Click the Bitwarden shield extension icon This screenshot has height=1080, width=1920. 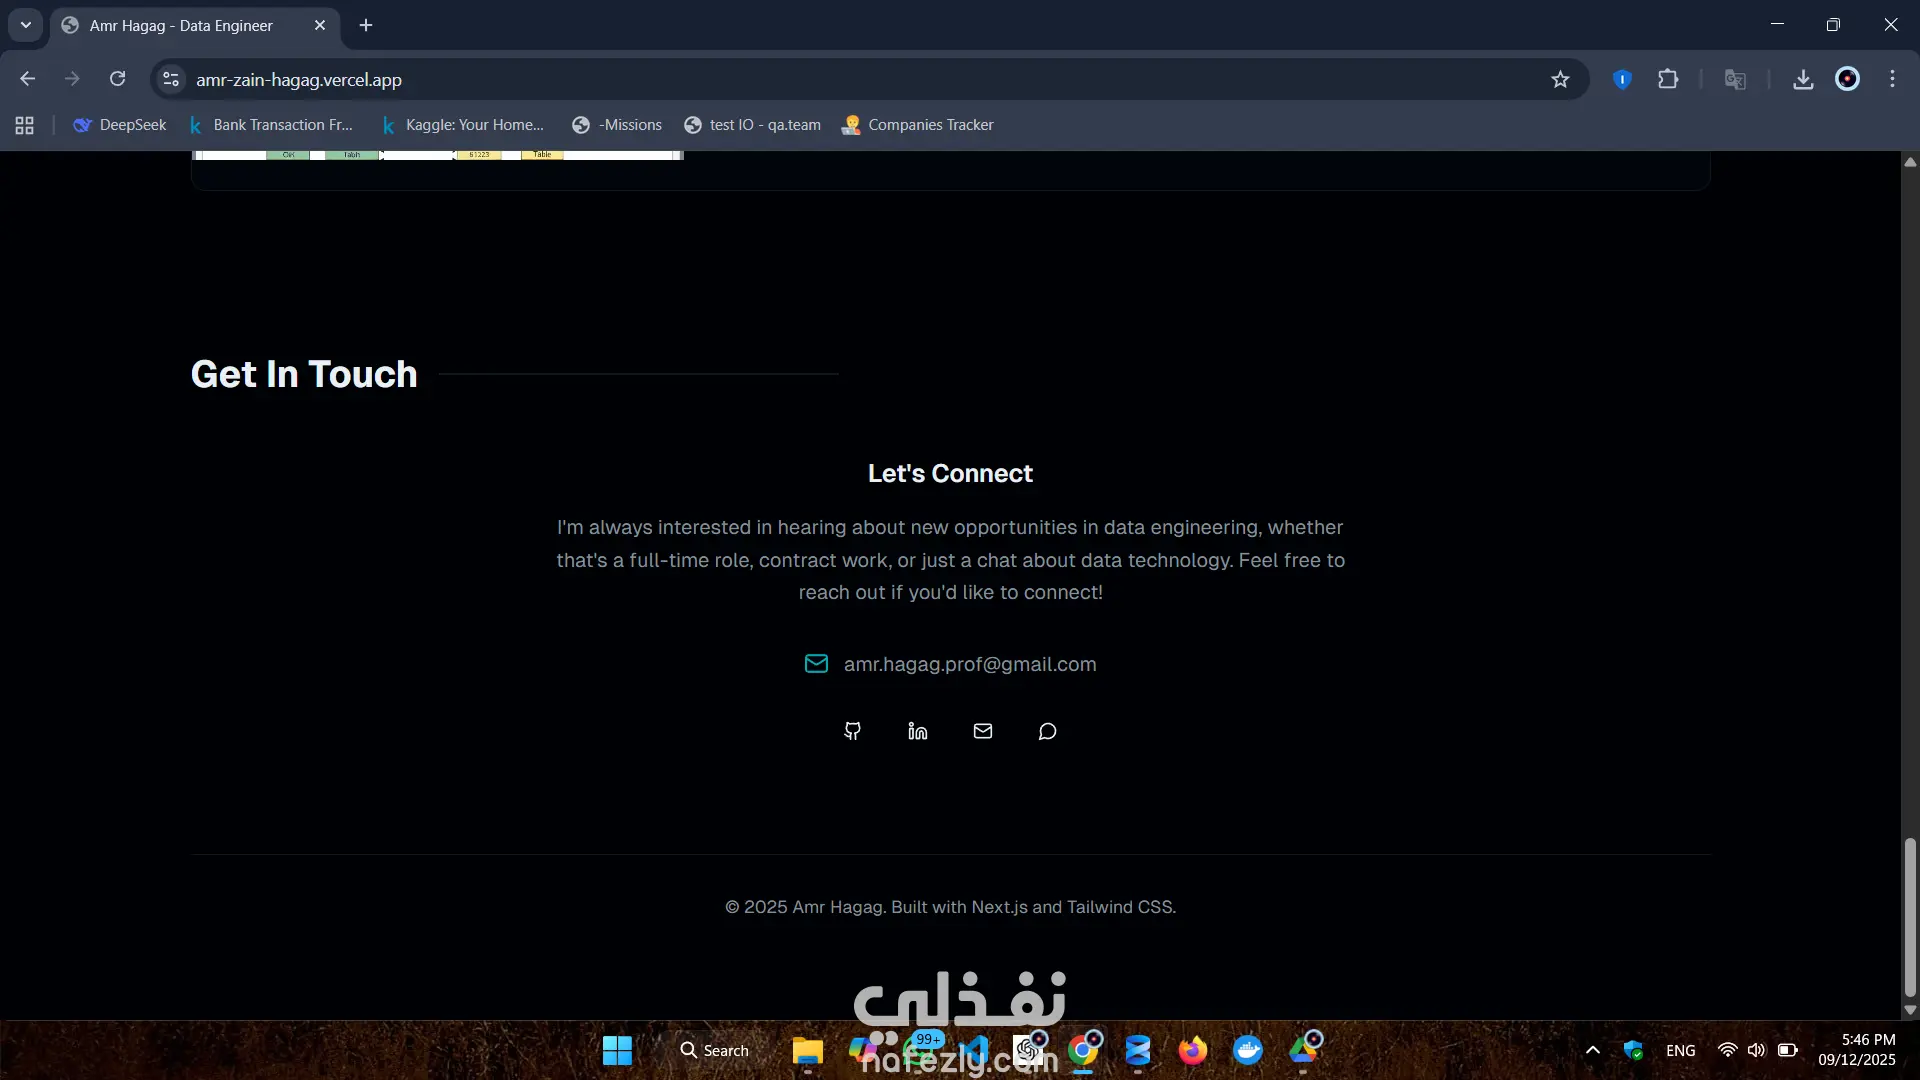pyautogui.click(x=1622, y=79)
